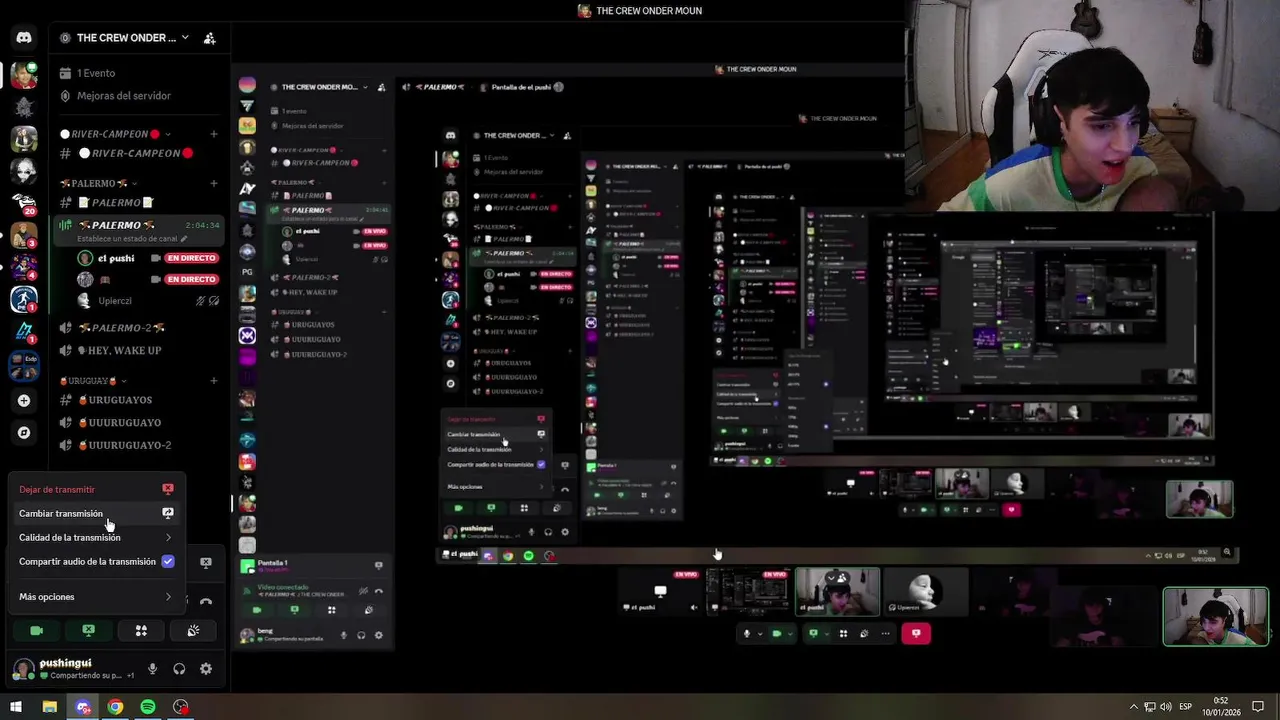
Task: Click the volume icon in system tray
Action: [1165, 707]
